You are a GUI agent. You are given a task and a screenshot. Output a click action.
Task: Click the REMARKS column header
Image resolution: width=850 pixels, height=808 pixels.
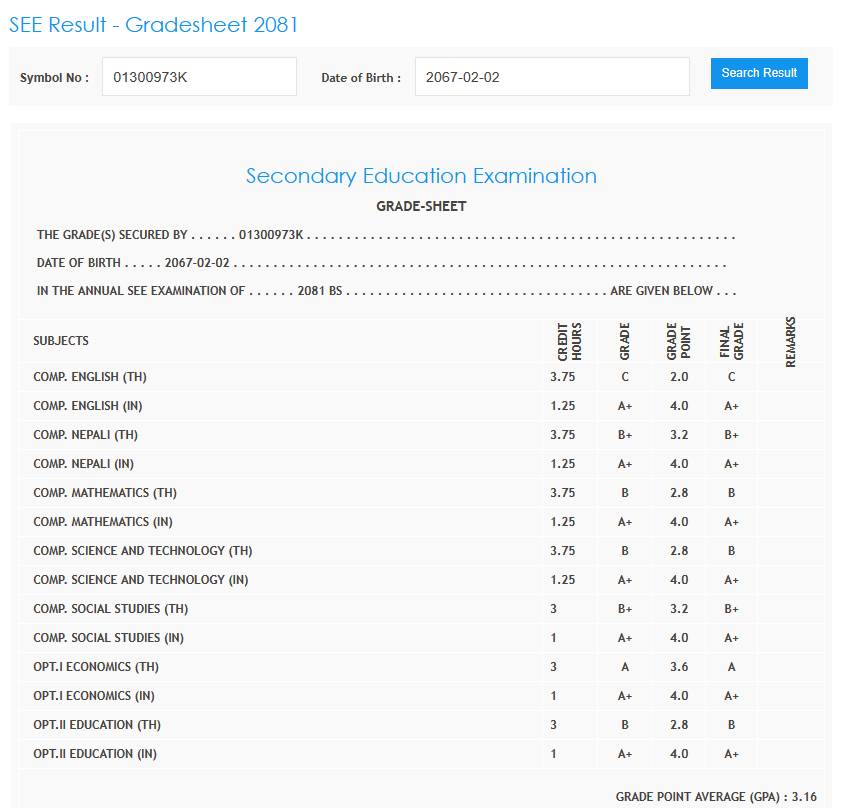click(x=791, y=342)
